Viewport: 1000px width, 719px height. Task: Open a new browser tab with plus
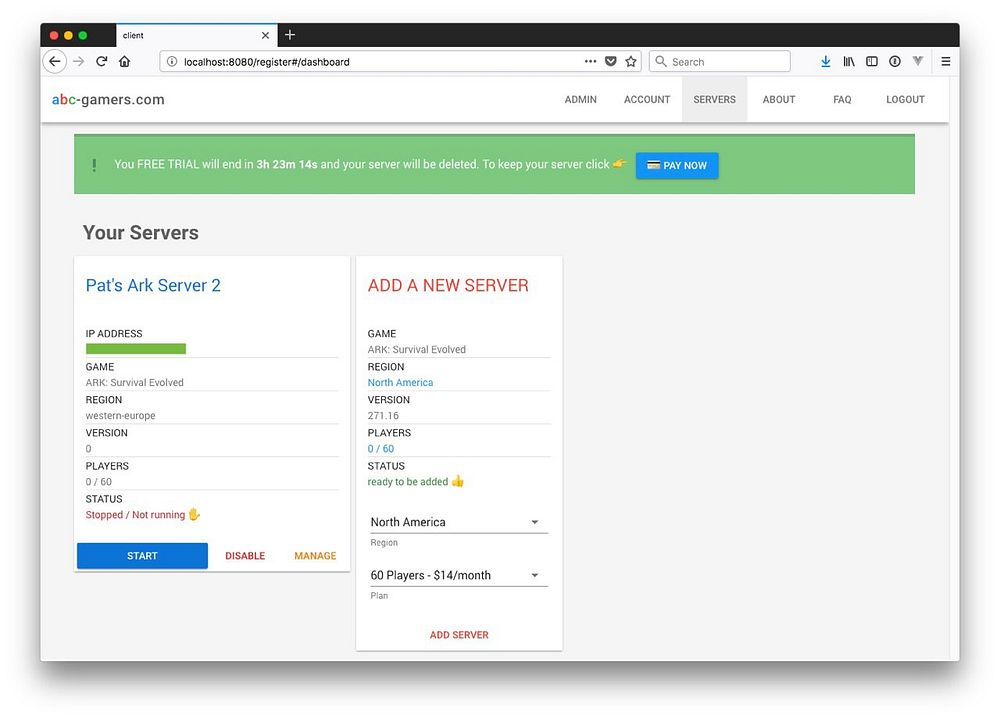[x=290, y=35]
